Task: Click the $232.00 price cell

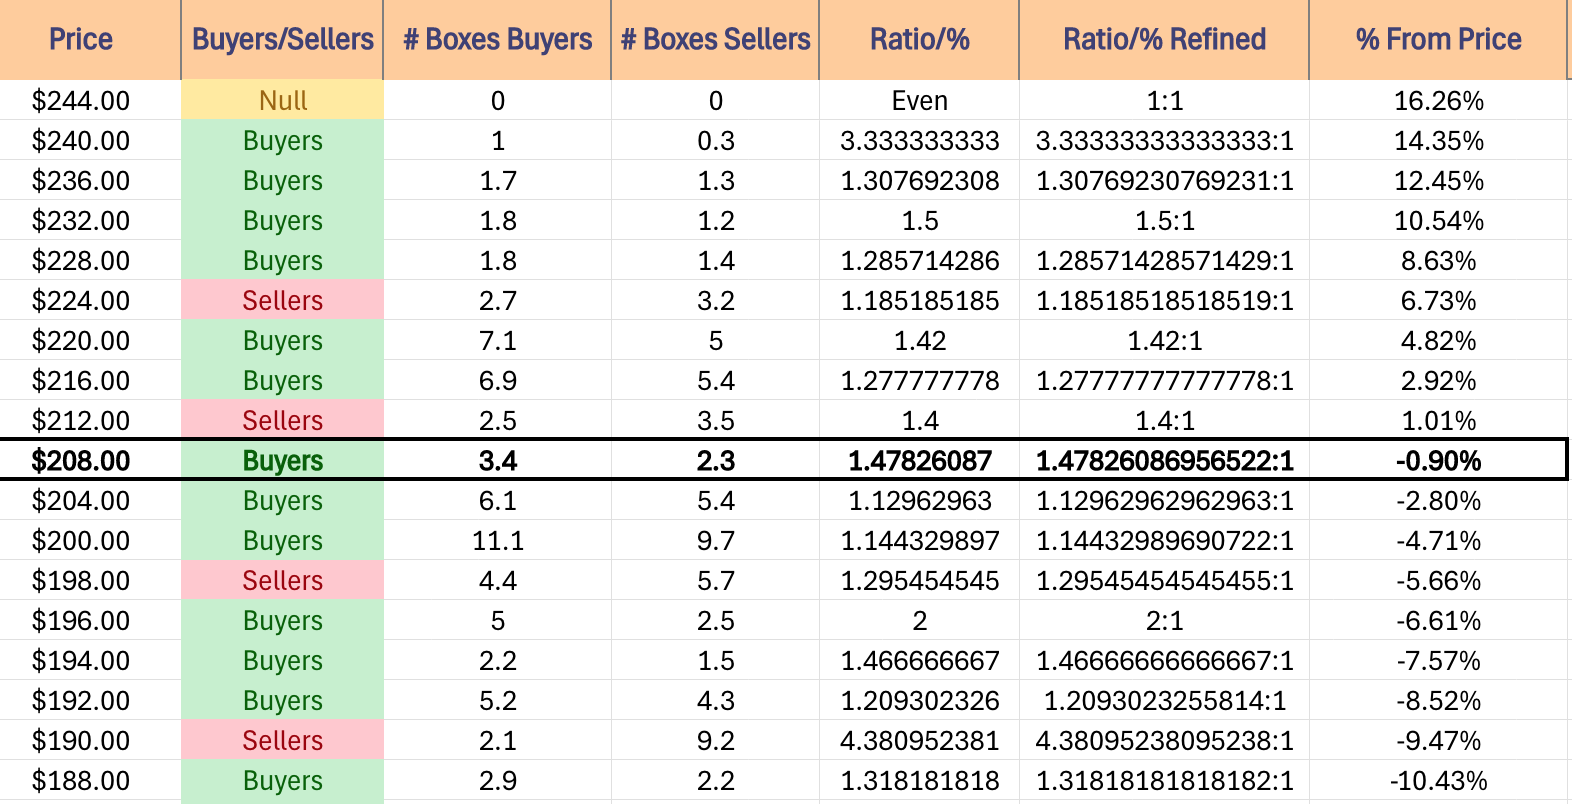Action: click(90, 220)
